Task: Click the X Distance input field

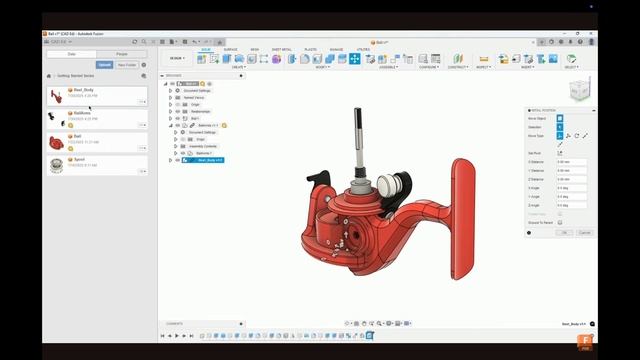Action: tap(571, 162)
